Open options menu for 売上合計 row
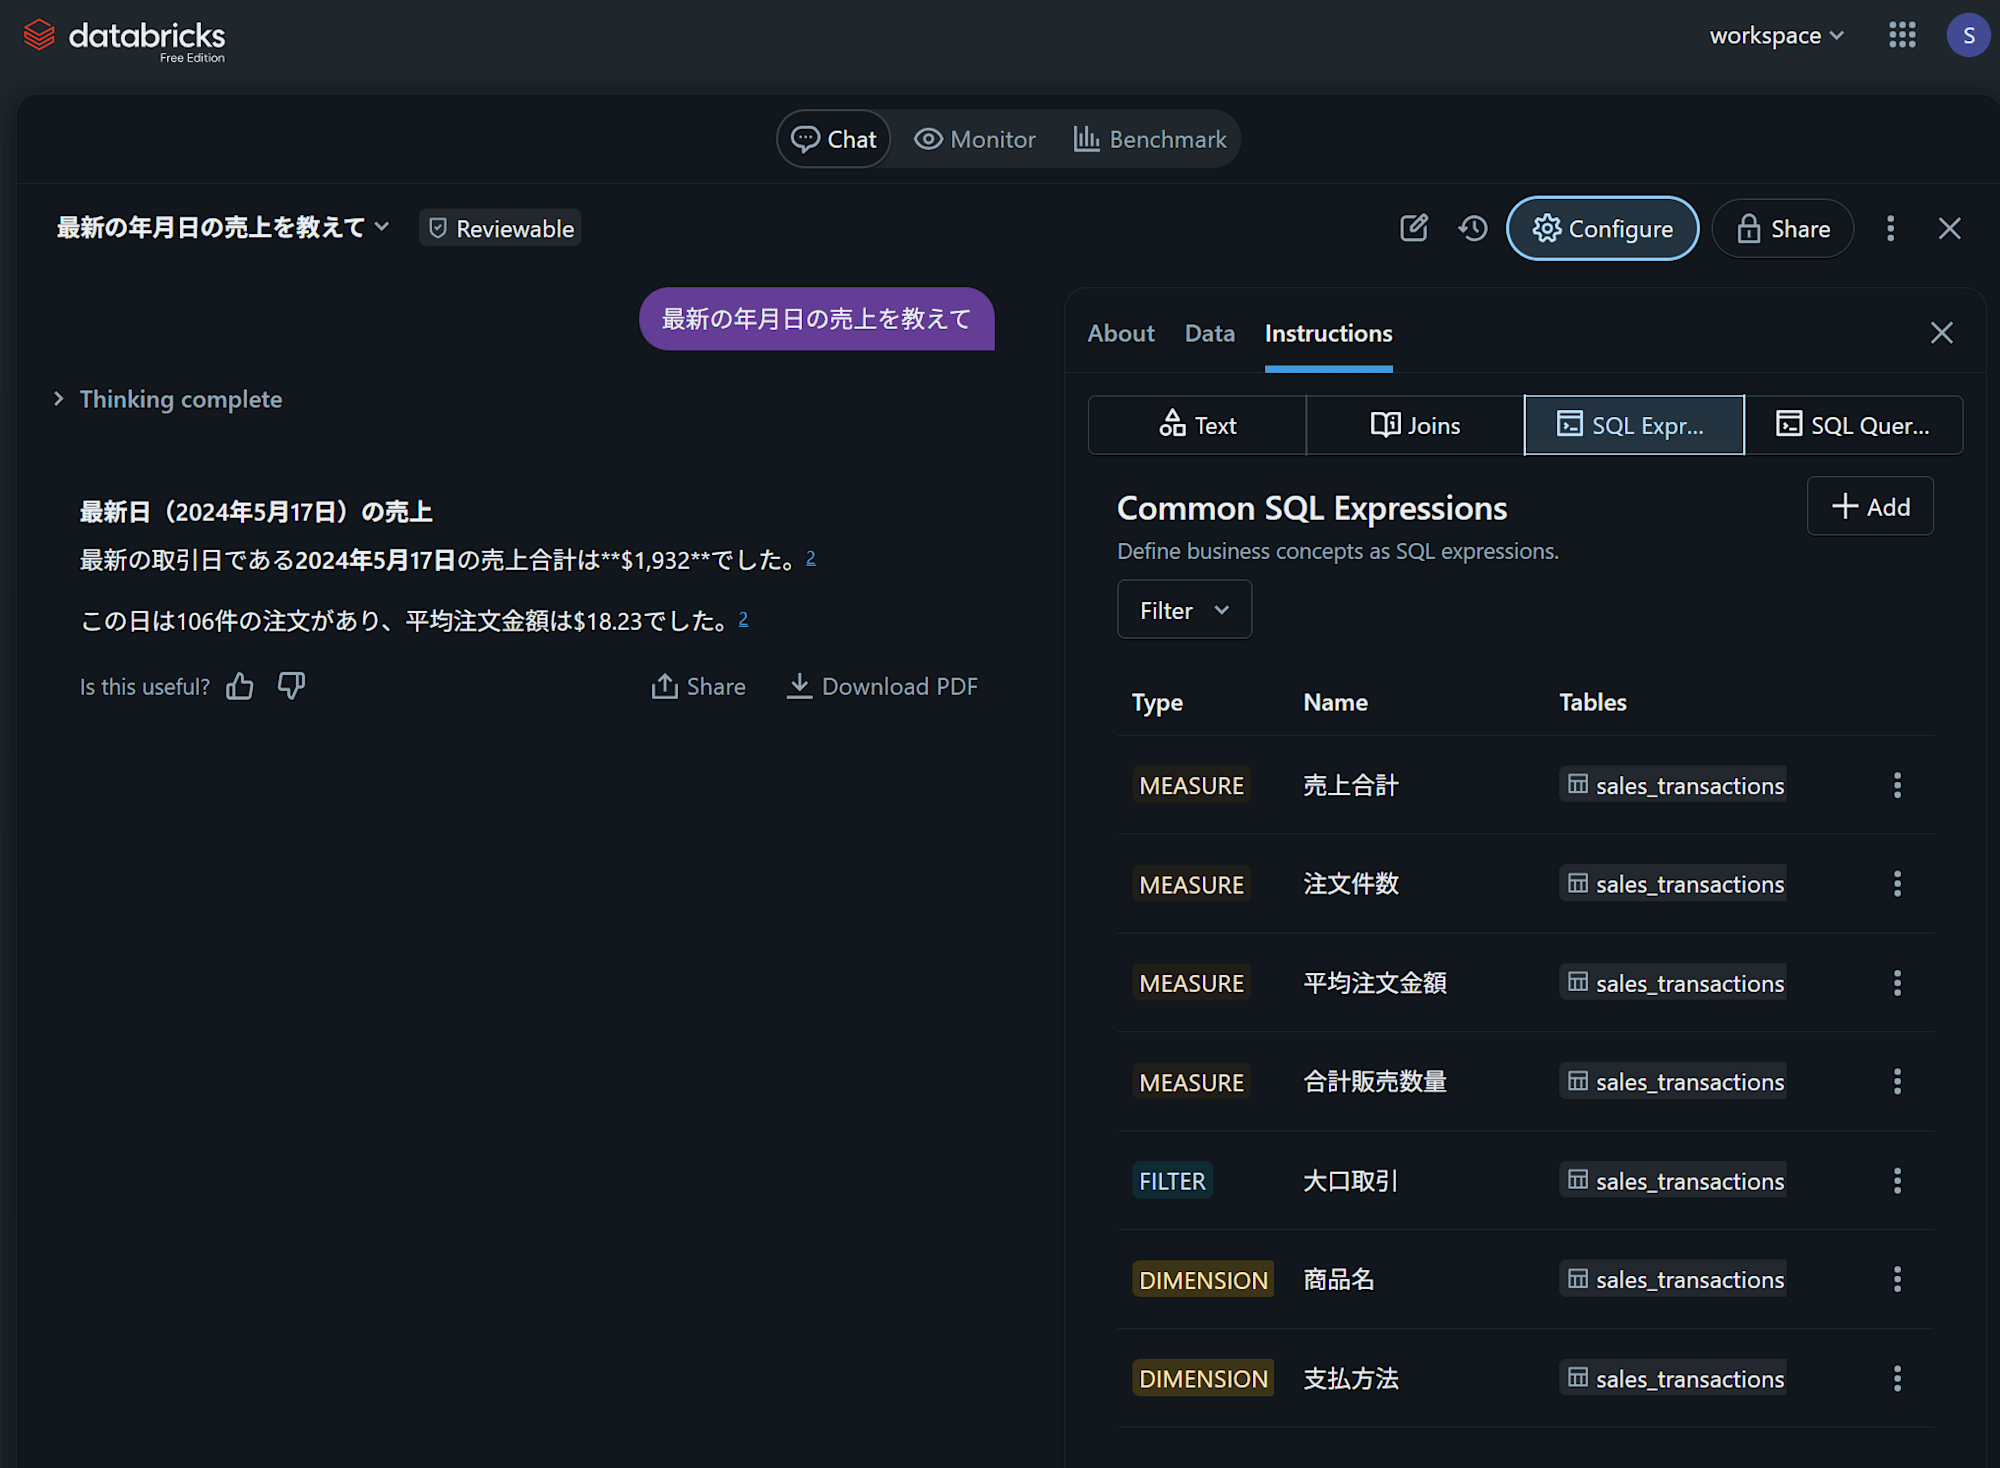 (1897, 785)
